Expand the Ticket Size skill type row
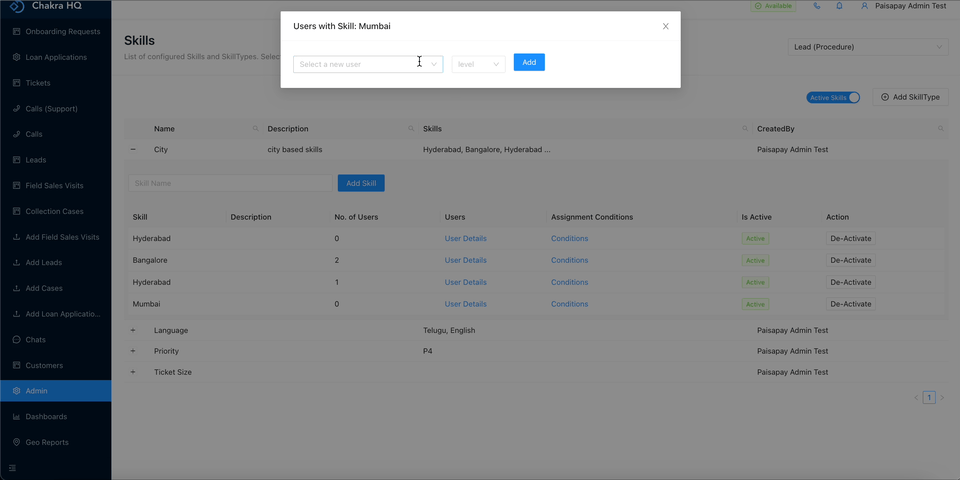Screen dimensions: 960x480 coord(133,372)
